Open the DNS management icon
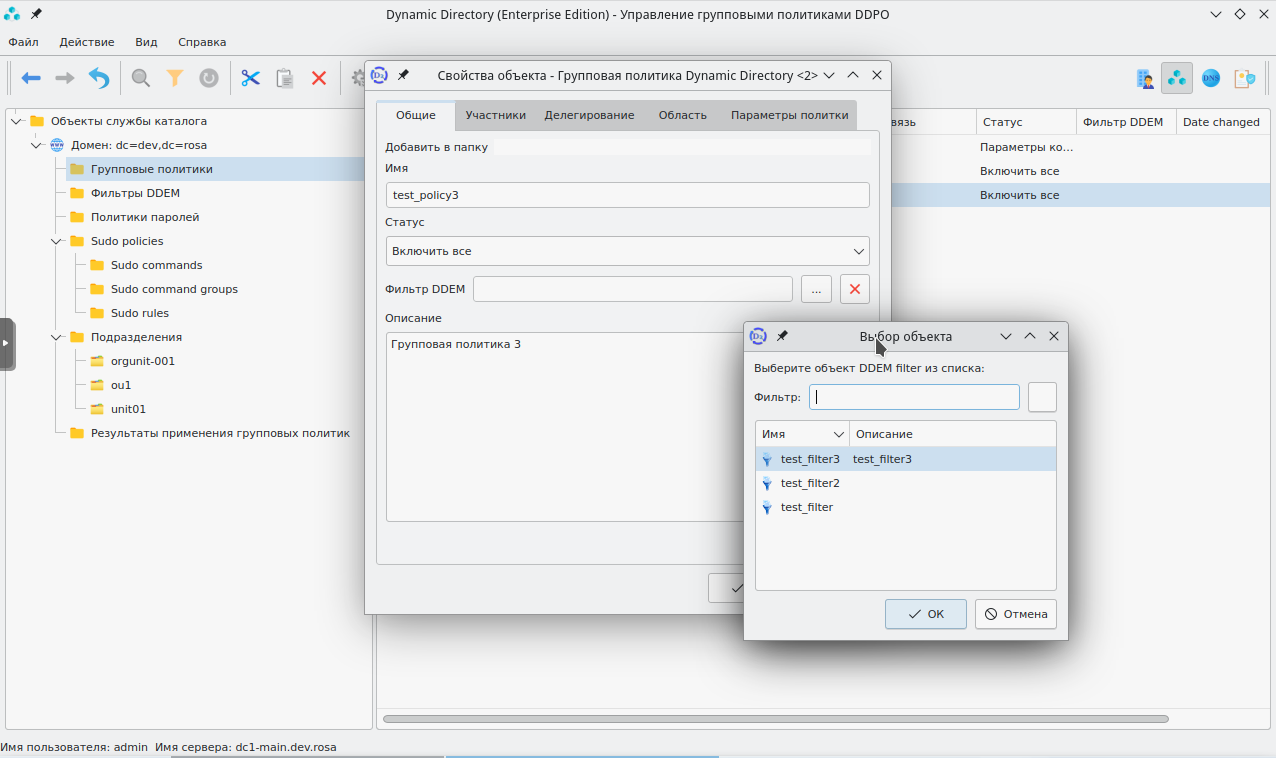Viewport: 1276px width, 758px height. pyautogui.click(x=1211, y=78)
